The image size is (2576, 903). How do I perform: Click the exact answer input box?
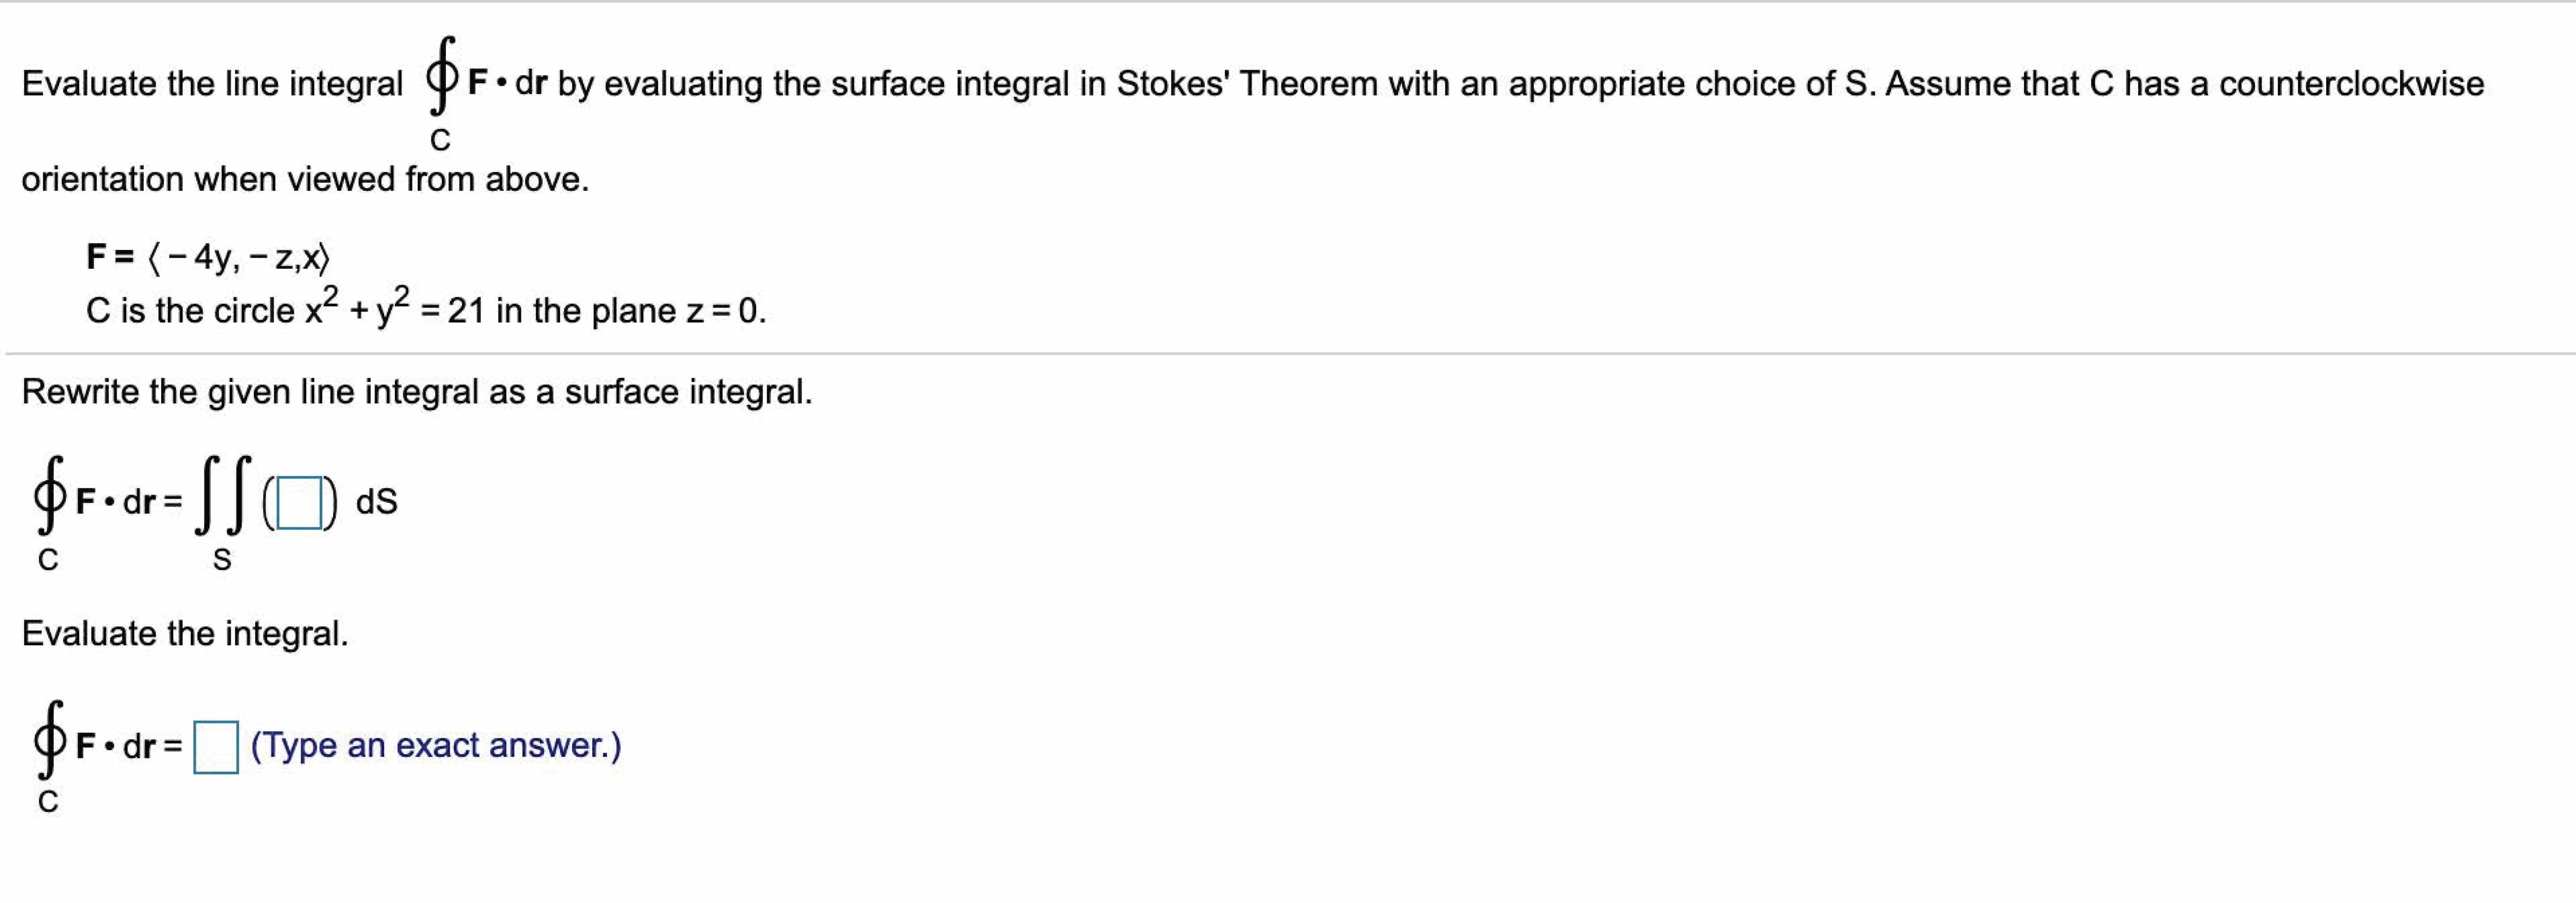[216, 747]
